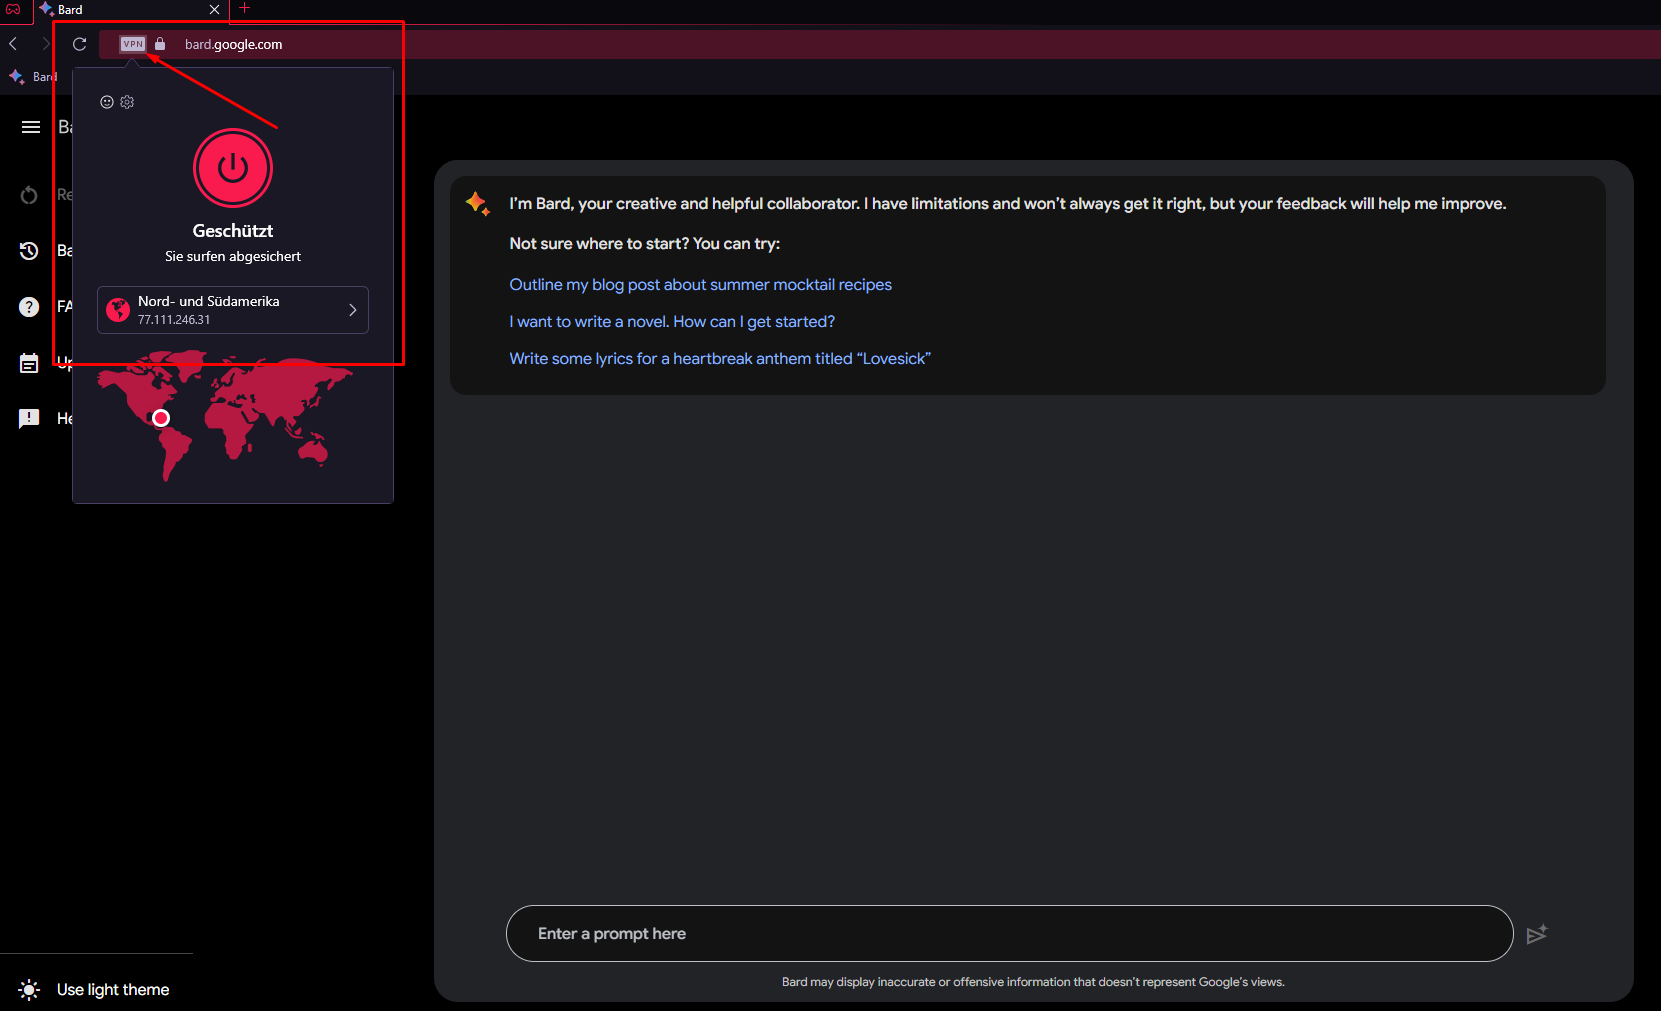Click the site lock icon for security info
Viewport: 1661px width, 1011px height.
(x=160, y=44)
